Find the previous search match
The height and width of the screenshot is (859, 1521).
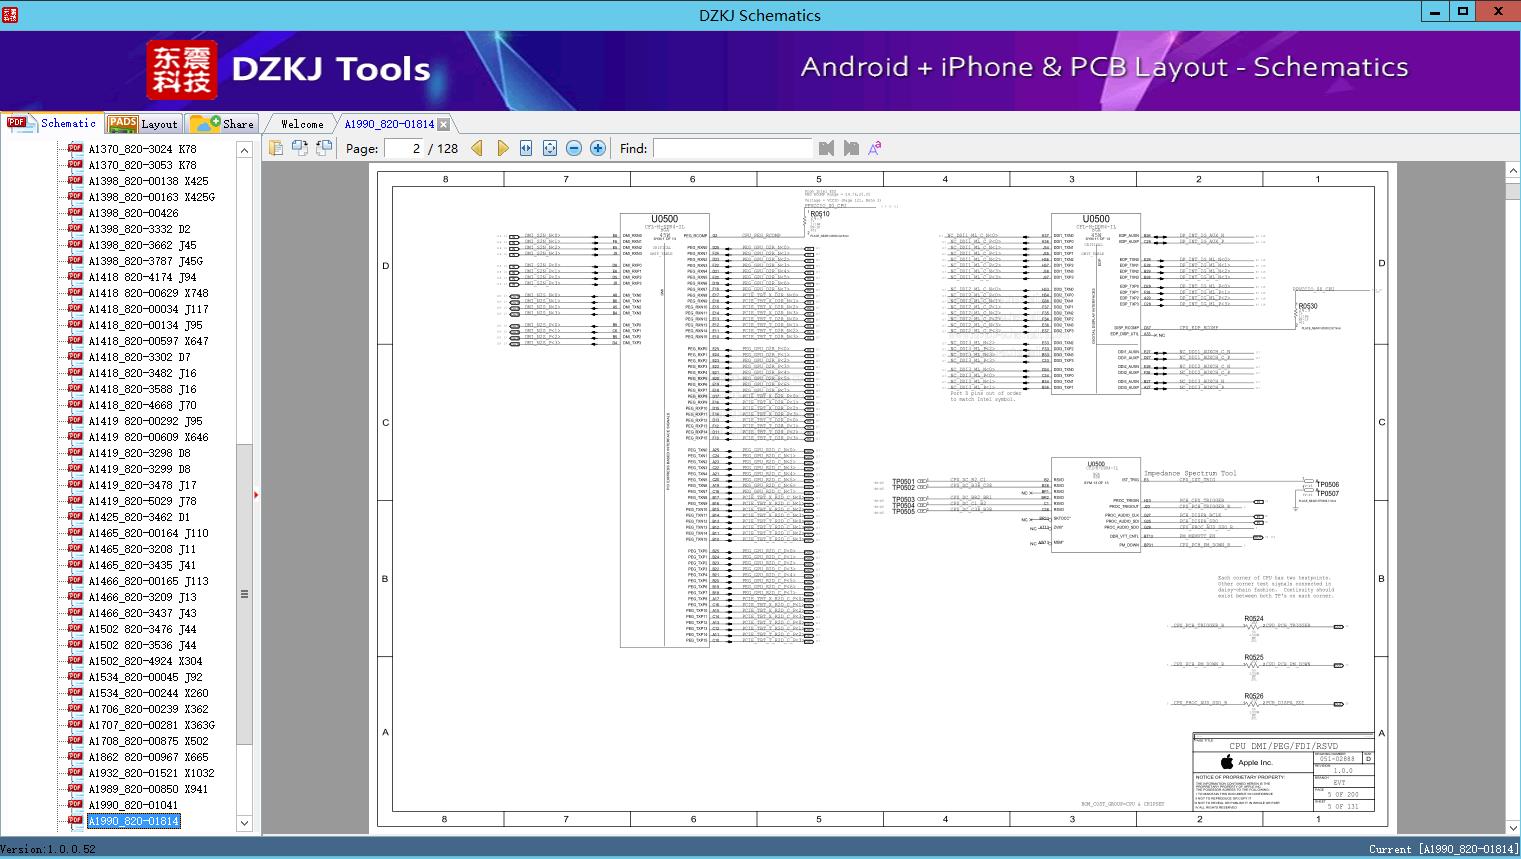click(x=826, y=148)
